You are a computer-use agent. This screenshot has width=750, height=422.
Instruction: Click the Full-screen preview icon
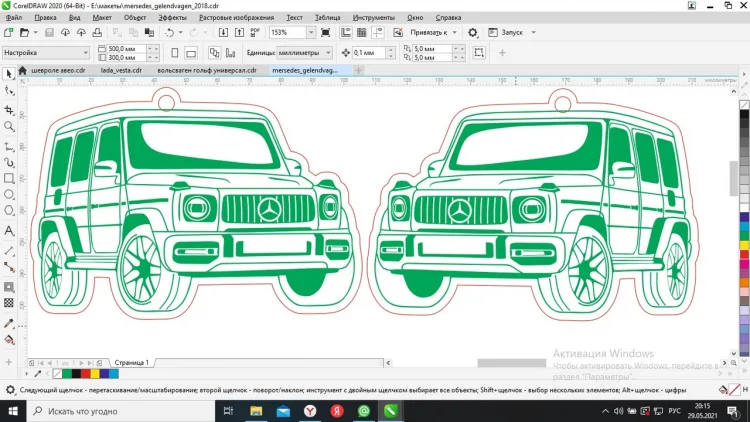coord(325,33)
